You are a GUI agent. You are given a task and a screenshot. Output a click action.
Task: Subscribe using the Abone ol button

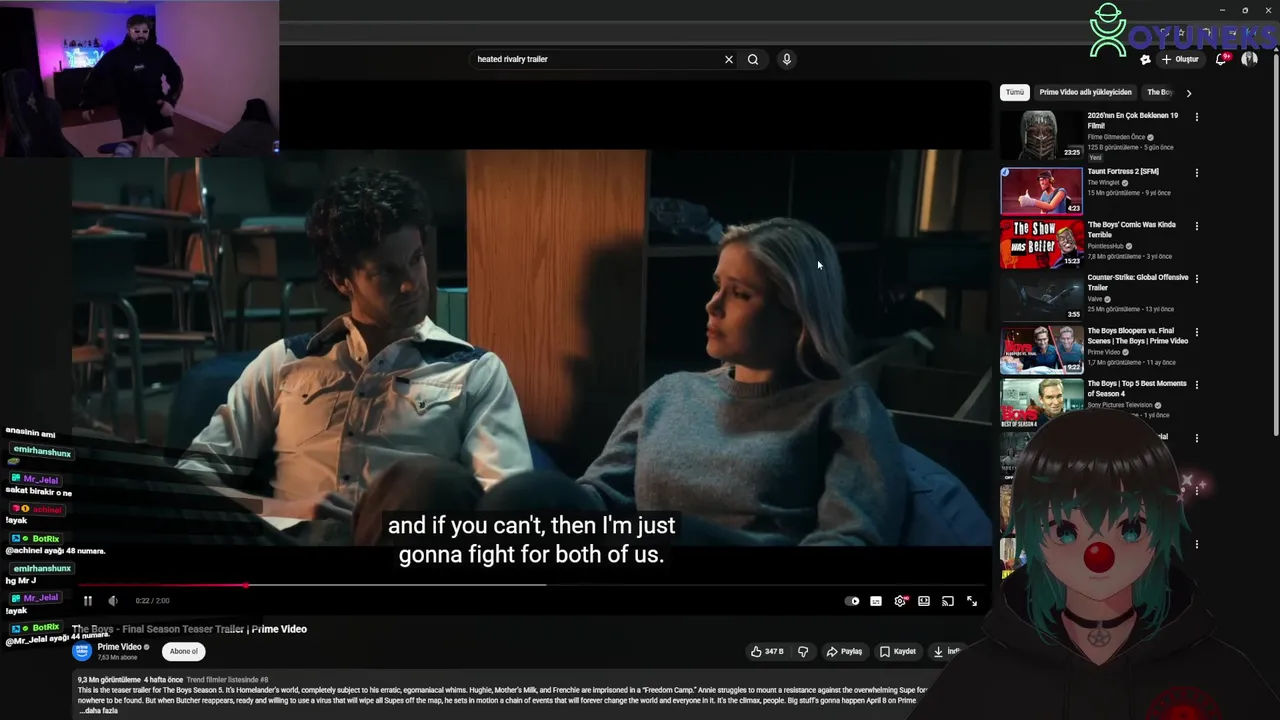(183, 652)
